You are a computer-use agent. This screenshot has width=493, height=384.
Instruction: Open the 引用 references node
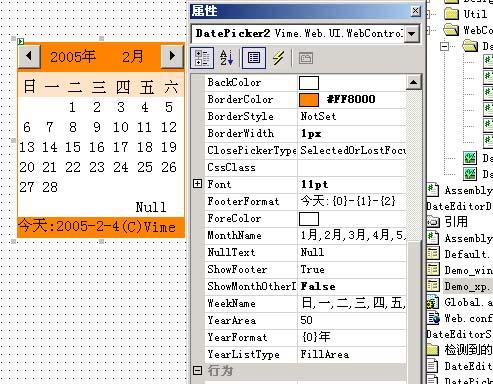click(x=456, y=222)
